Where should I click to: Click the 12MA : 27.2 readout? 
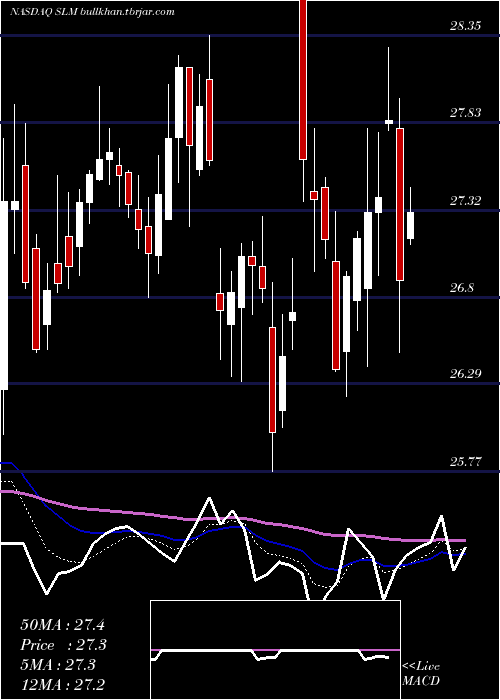[62, 685]
